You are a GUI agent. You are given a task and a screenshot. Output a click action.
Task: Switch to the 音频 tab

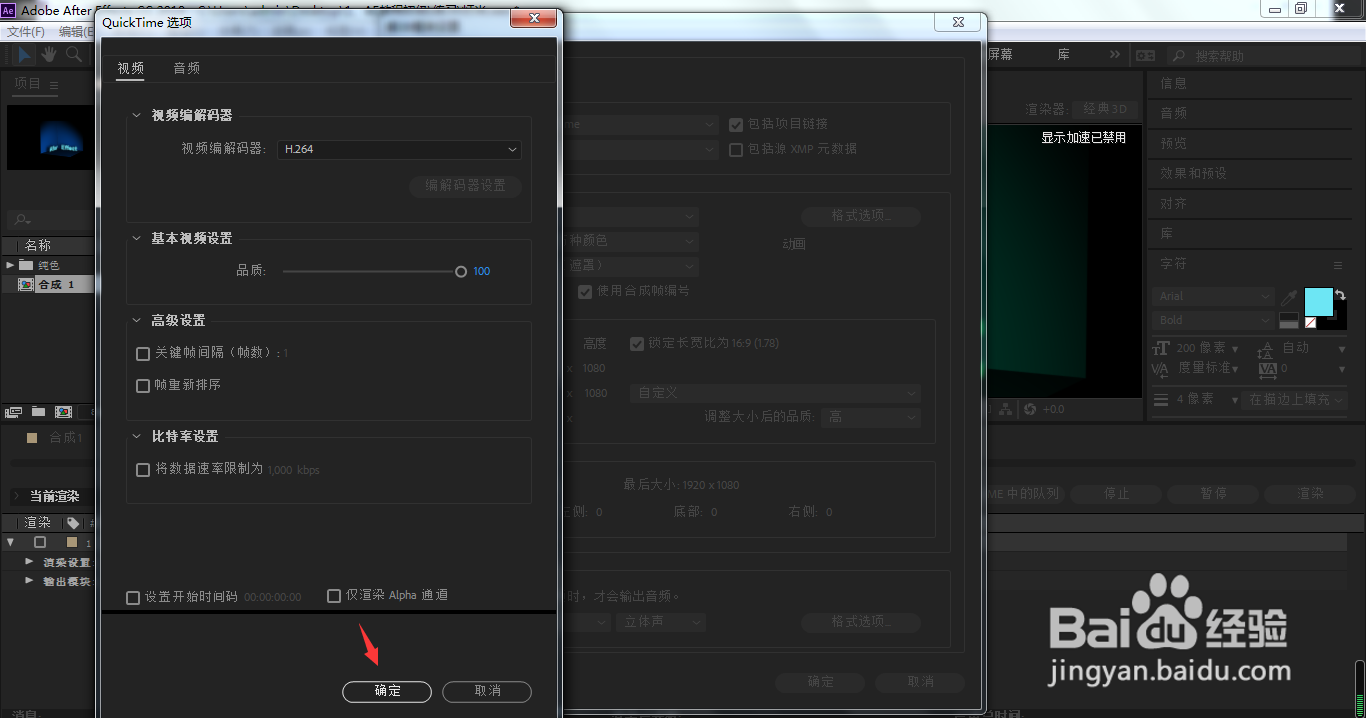coord(187,68)
